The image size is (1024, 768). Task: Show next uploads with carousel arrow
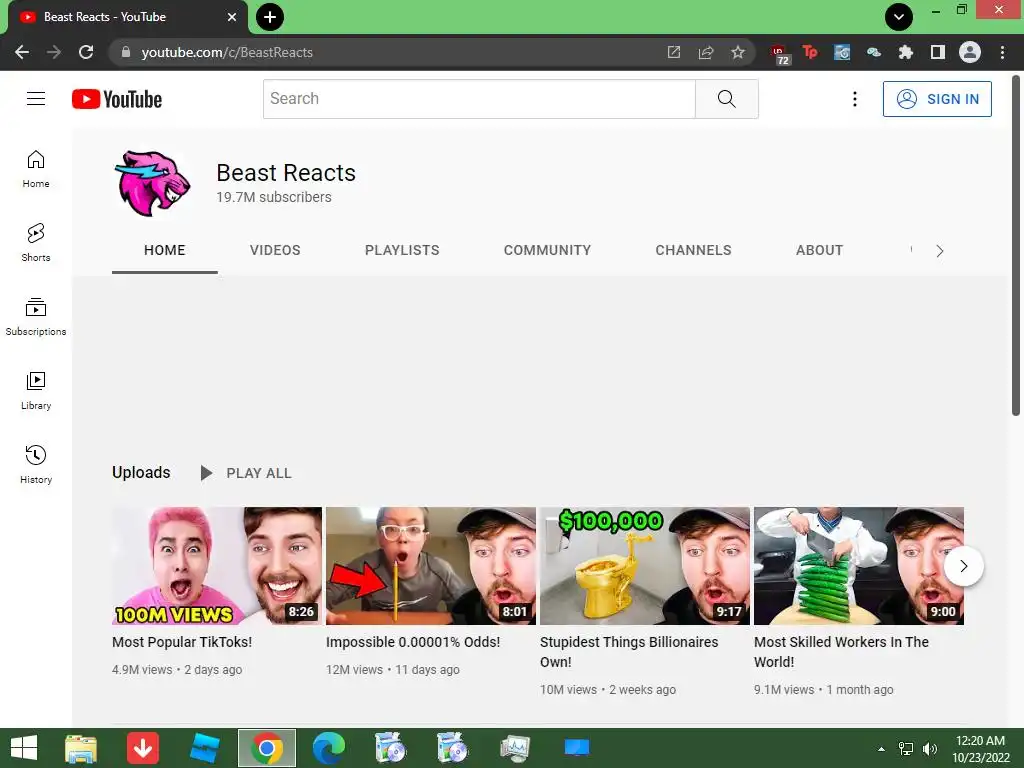pyautogui.click(x=963, y=566)
